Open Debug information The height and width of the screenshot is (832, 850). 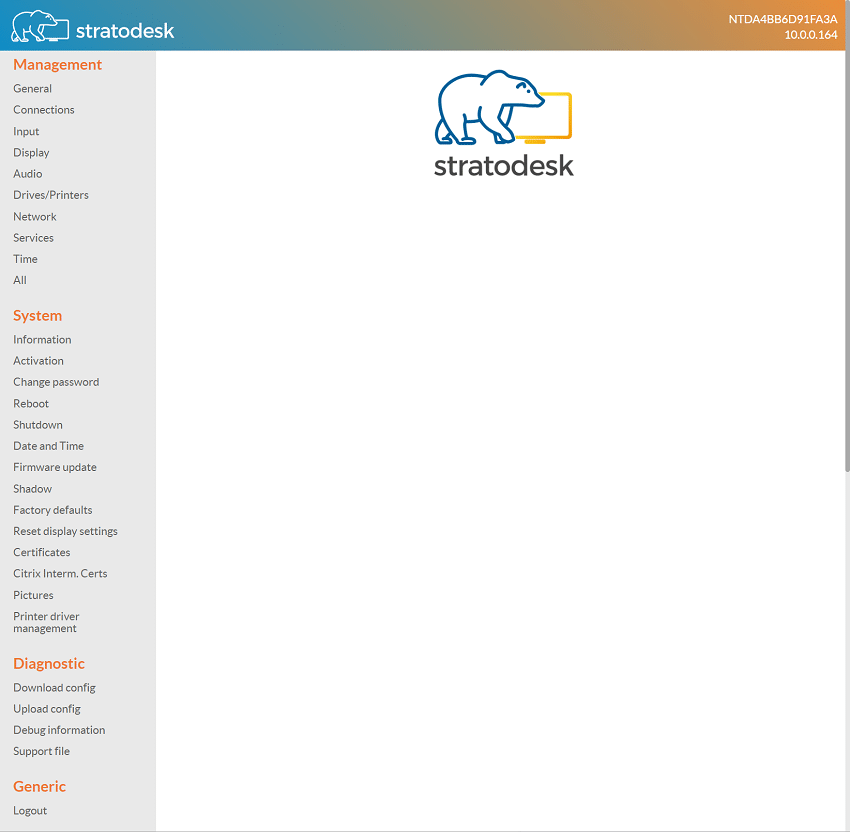click(x=59, y=730)
